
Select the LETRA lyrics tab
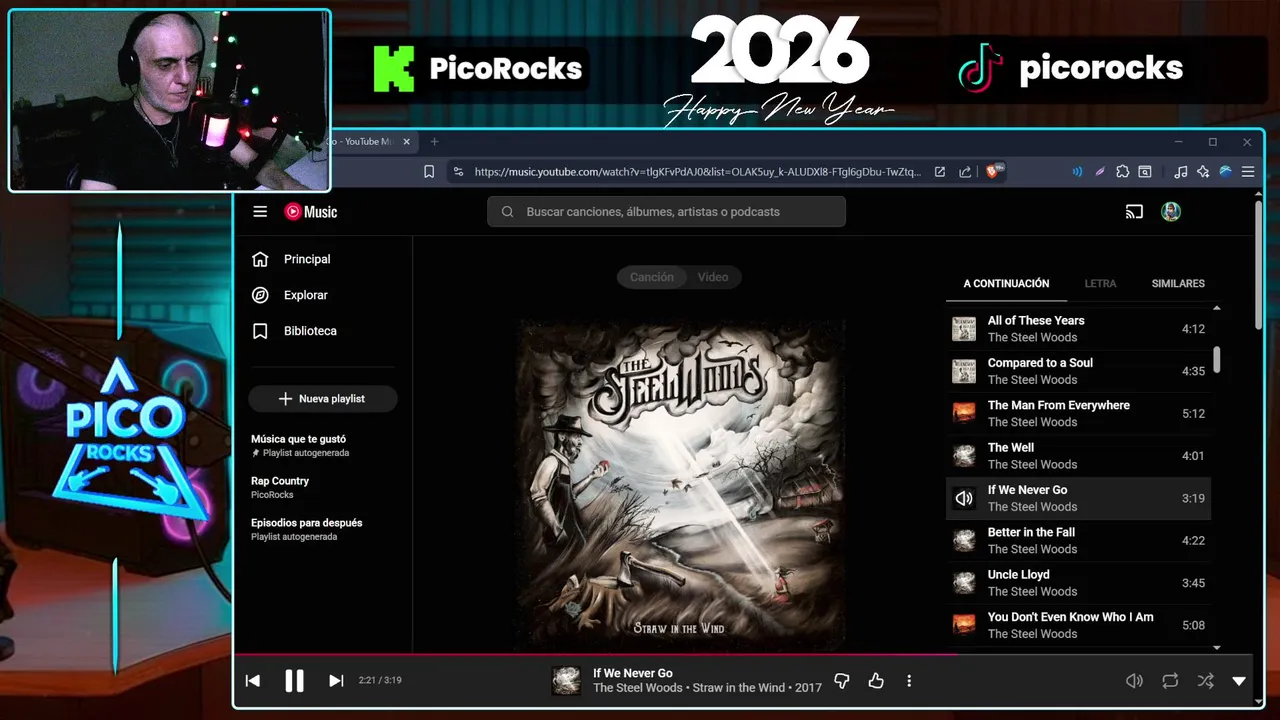pos(1100,284)
